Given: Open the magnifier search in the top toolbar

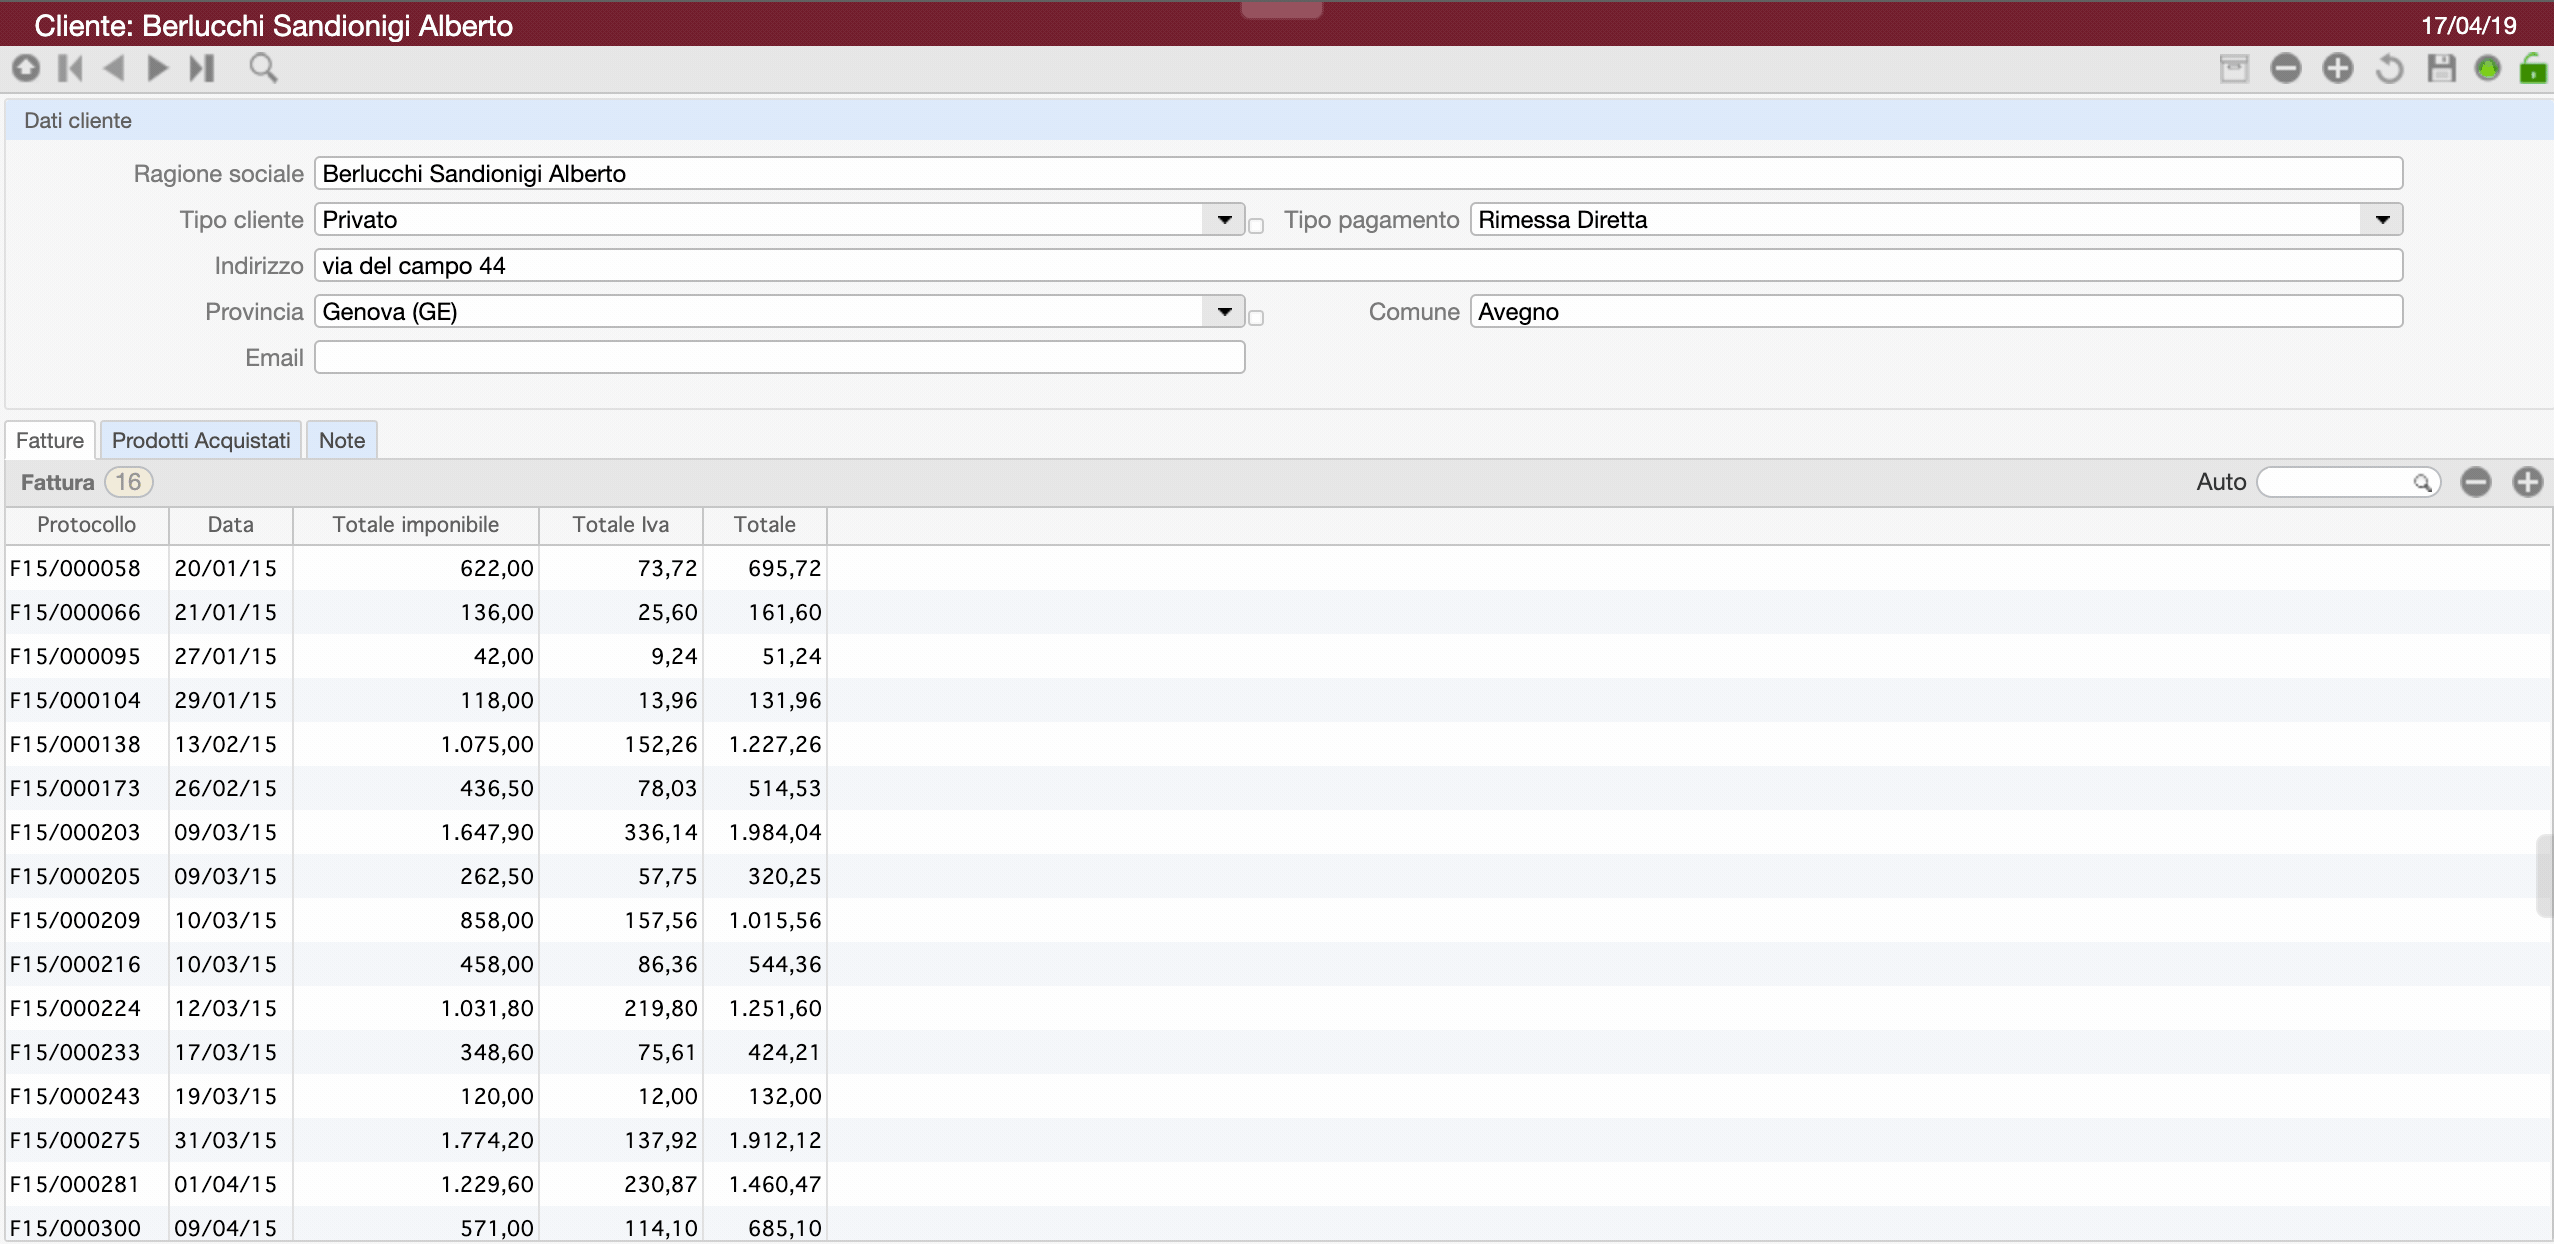Looking at the screenshot, I should 263,68.
